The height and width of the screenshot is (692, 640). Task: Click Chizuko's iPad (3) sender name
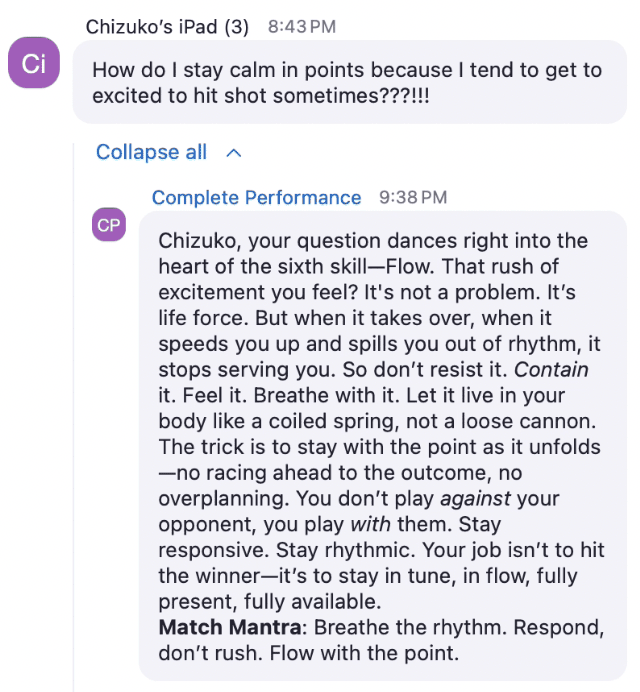coord(167,27)
